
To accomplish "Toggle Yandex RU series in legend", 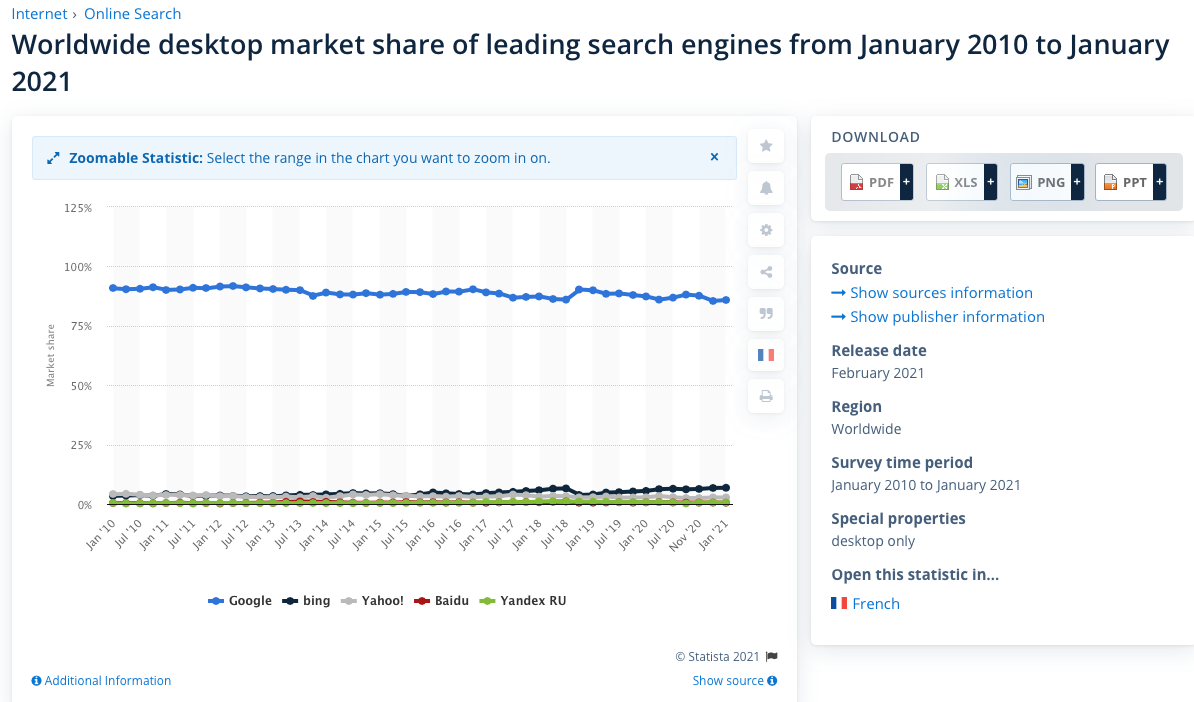I will coord(523,601).
